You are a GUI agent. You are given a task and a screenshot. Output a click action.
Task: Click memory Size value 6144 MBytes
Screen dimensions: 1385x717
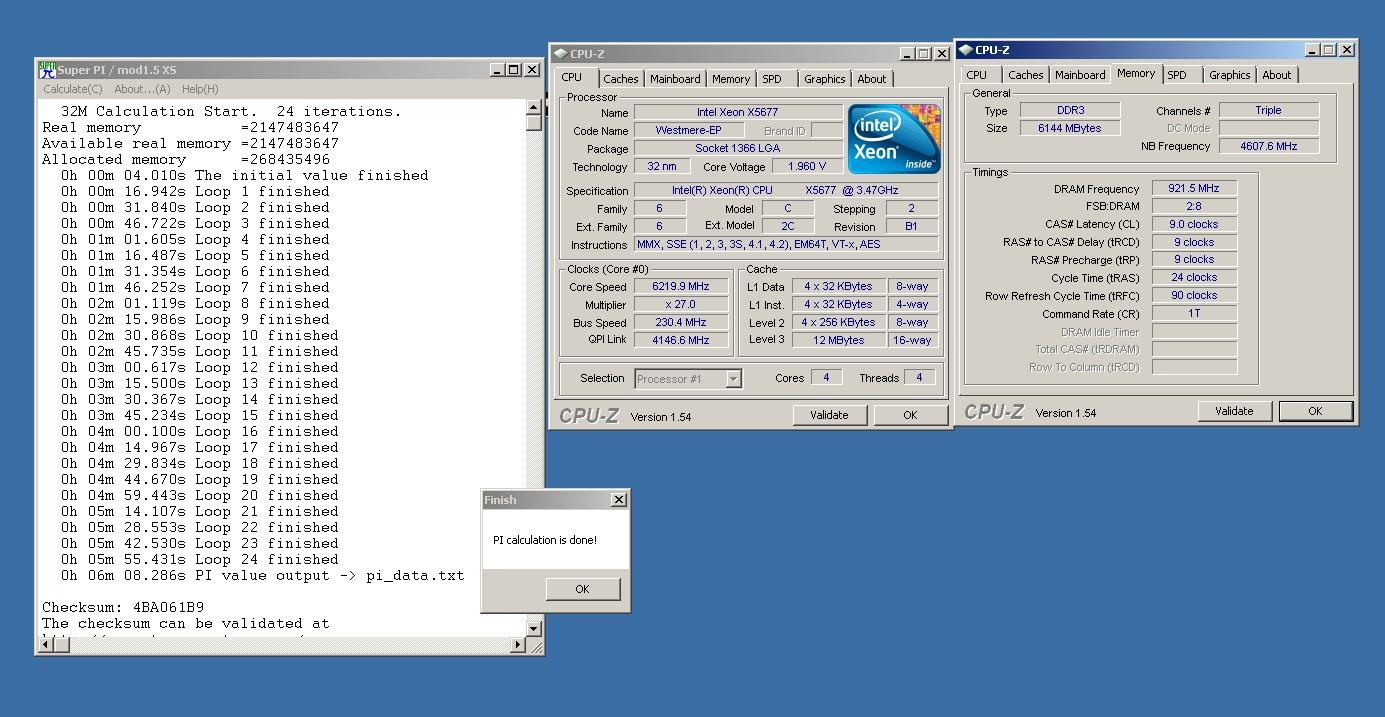pos(1070,128)
